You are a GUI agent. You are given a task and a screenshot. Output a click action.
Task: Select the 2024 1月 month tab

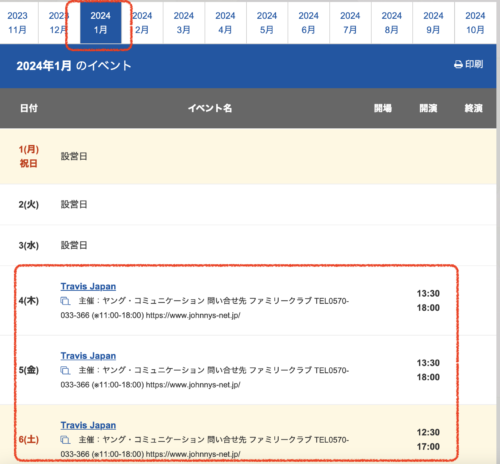pos(100,23)
